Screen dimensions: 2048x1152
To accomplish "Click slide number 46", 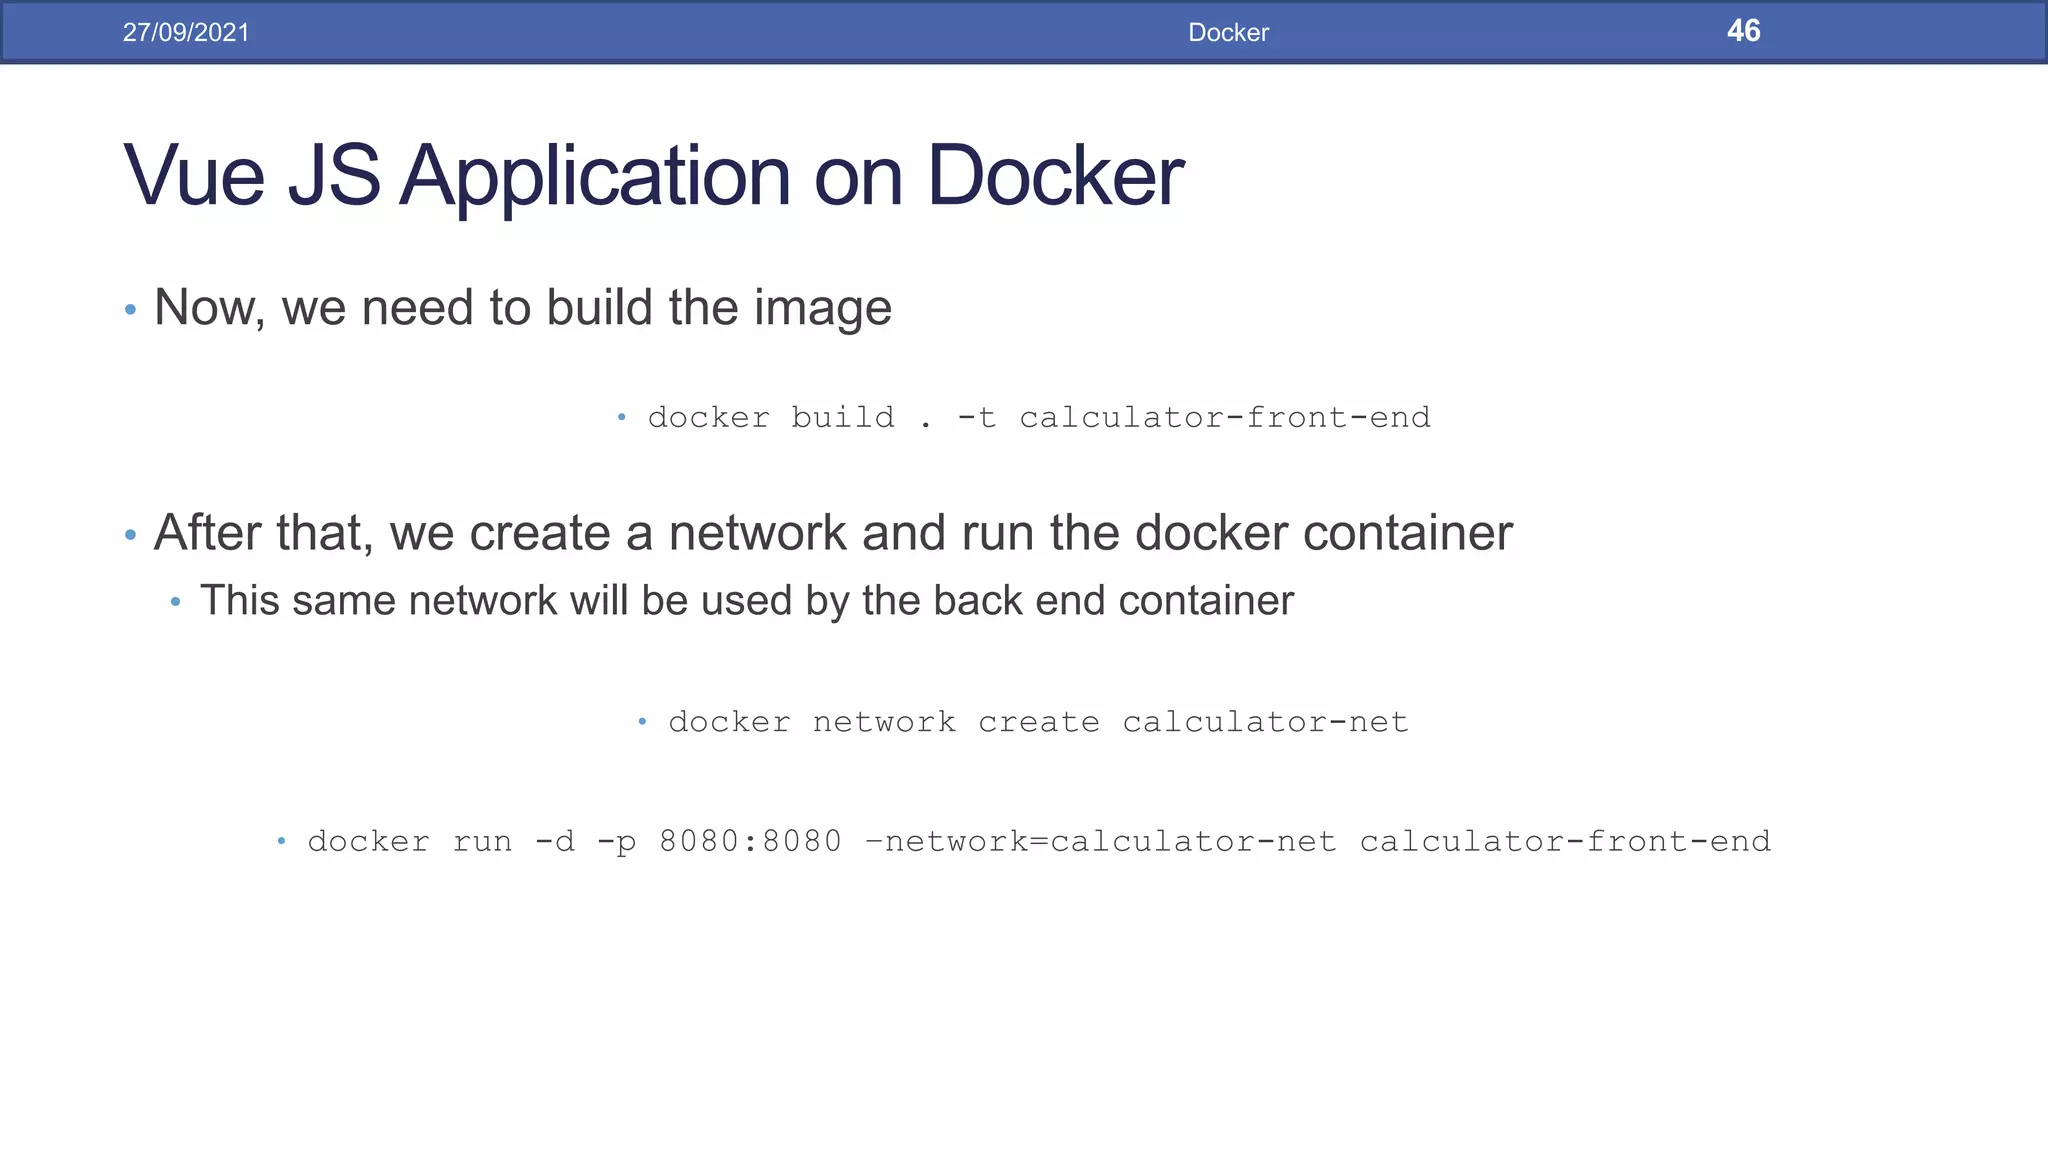I will (x=1743, y=31).
